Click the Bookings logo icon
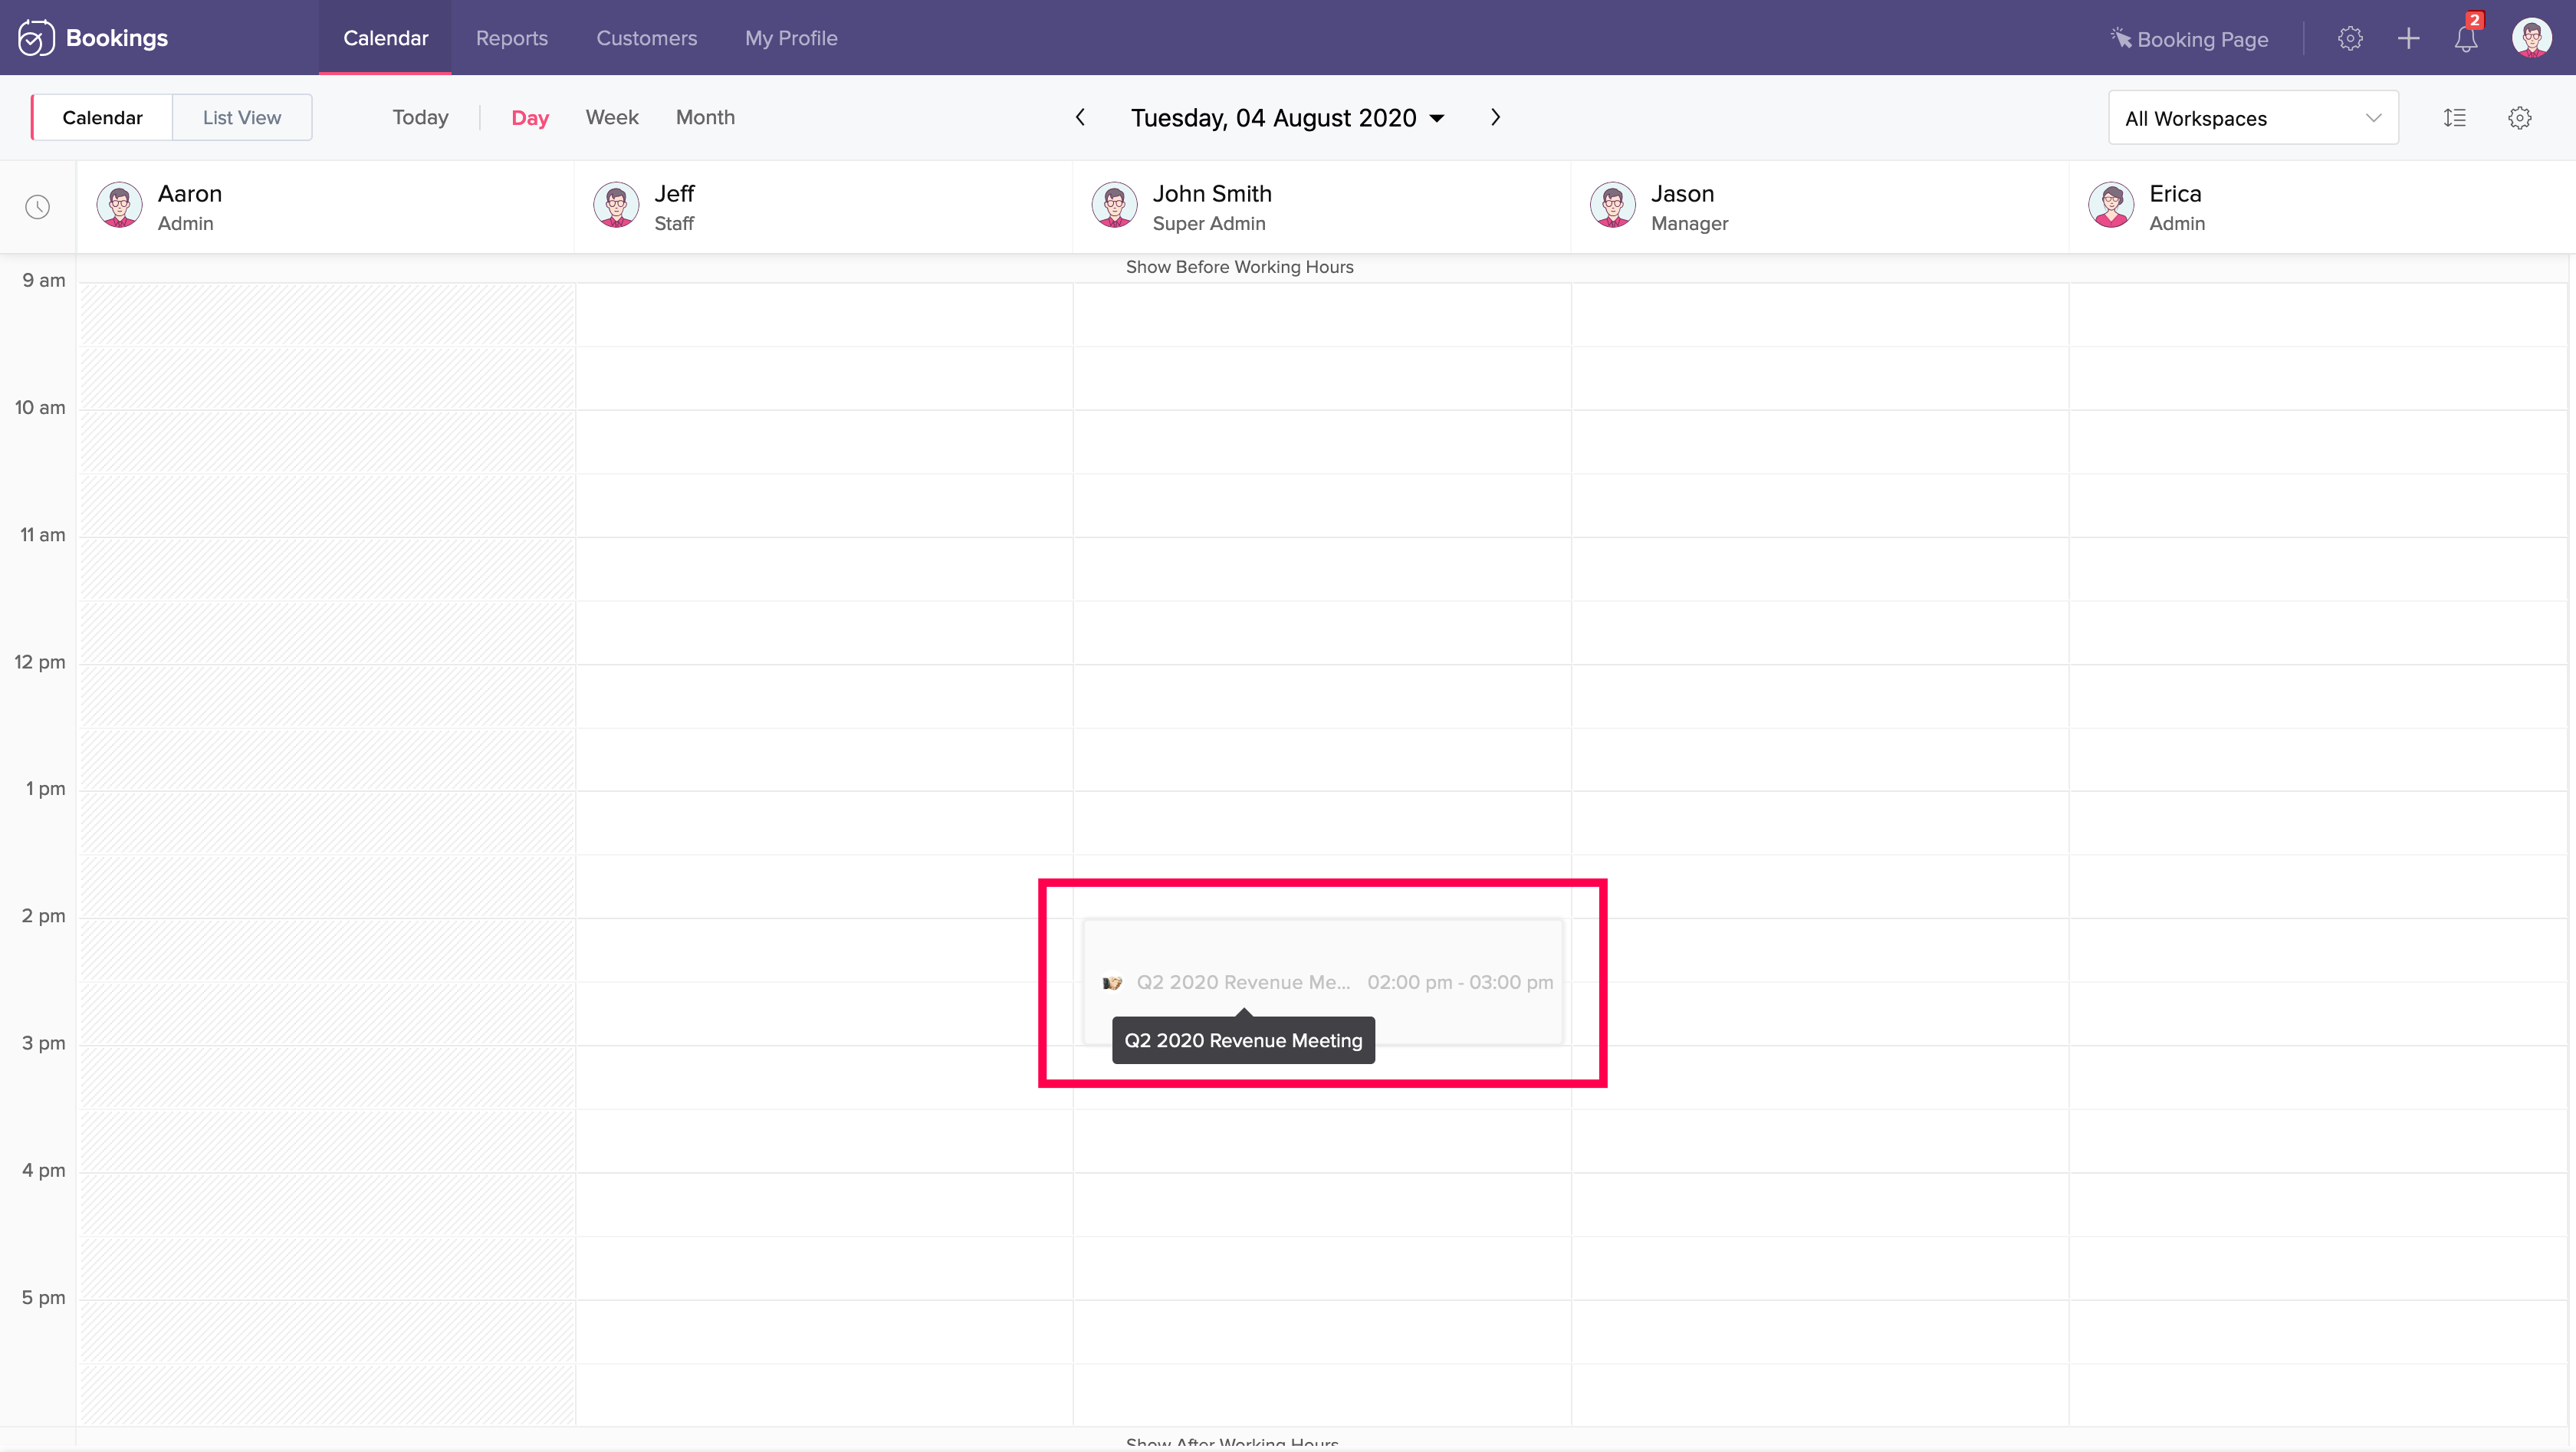Screen dimensions: 2576x1452 click(36, 38)
